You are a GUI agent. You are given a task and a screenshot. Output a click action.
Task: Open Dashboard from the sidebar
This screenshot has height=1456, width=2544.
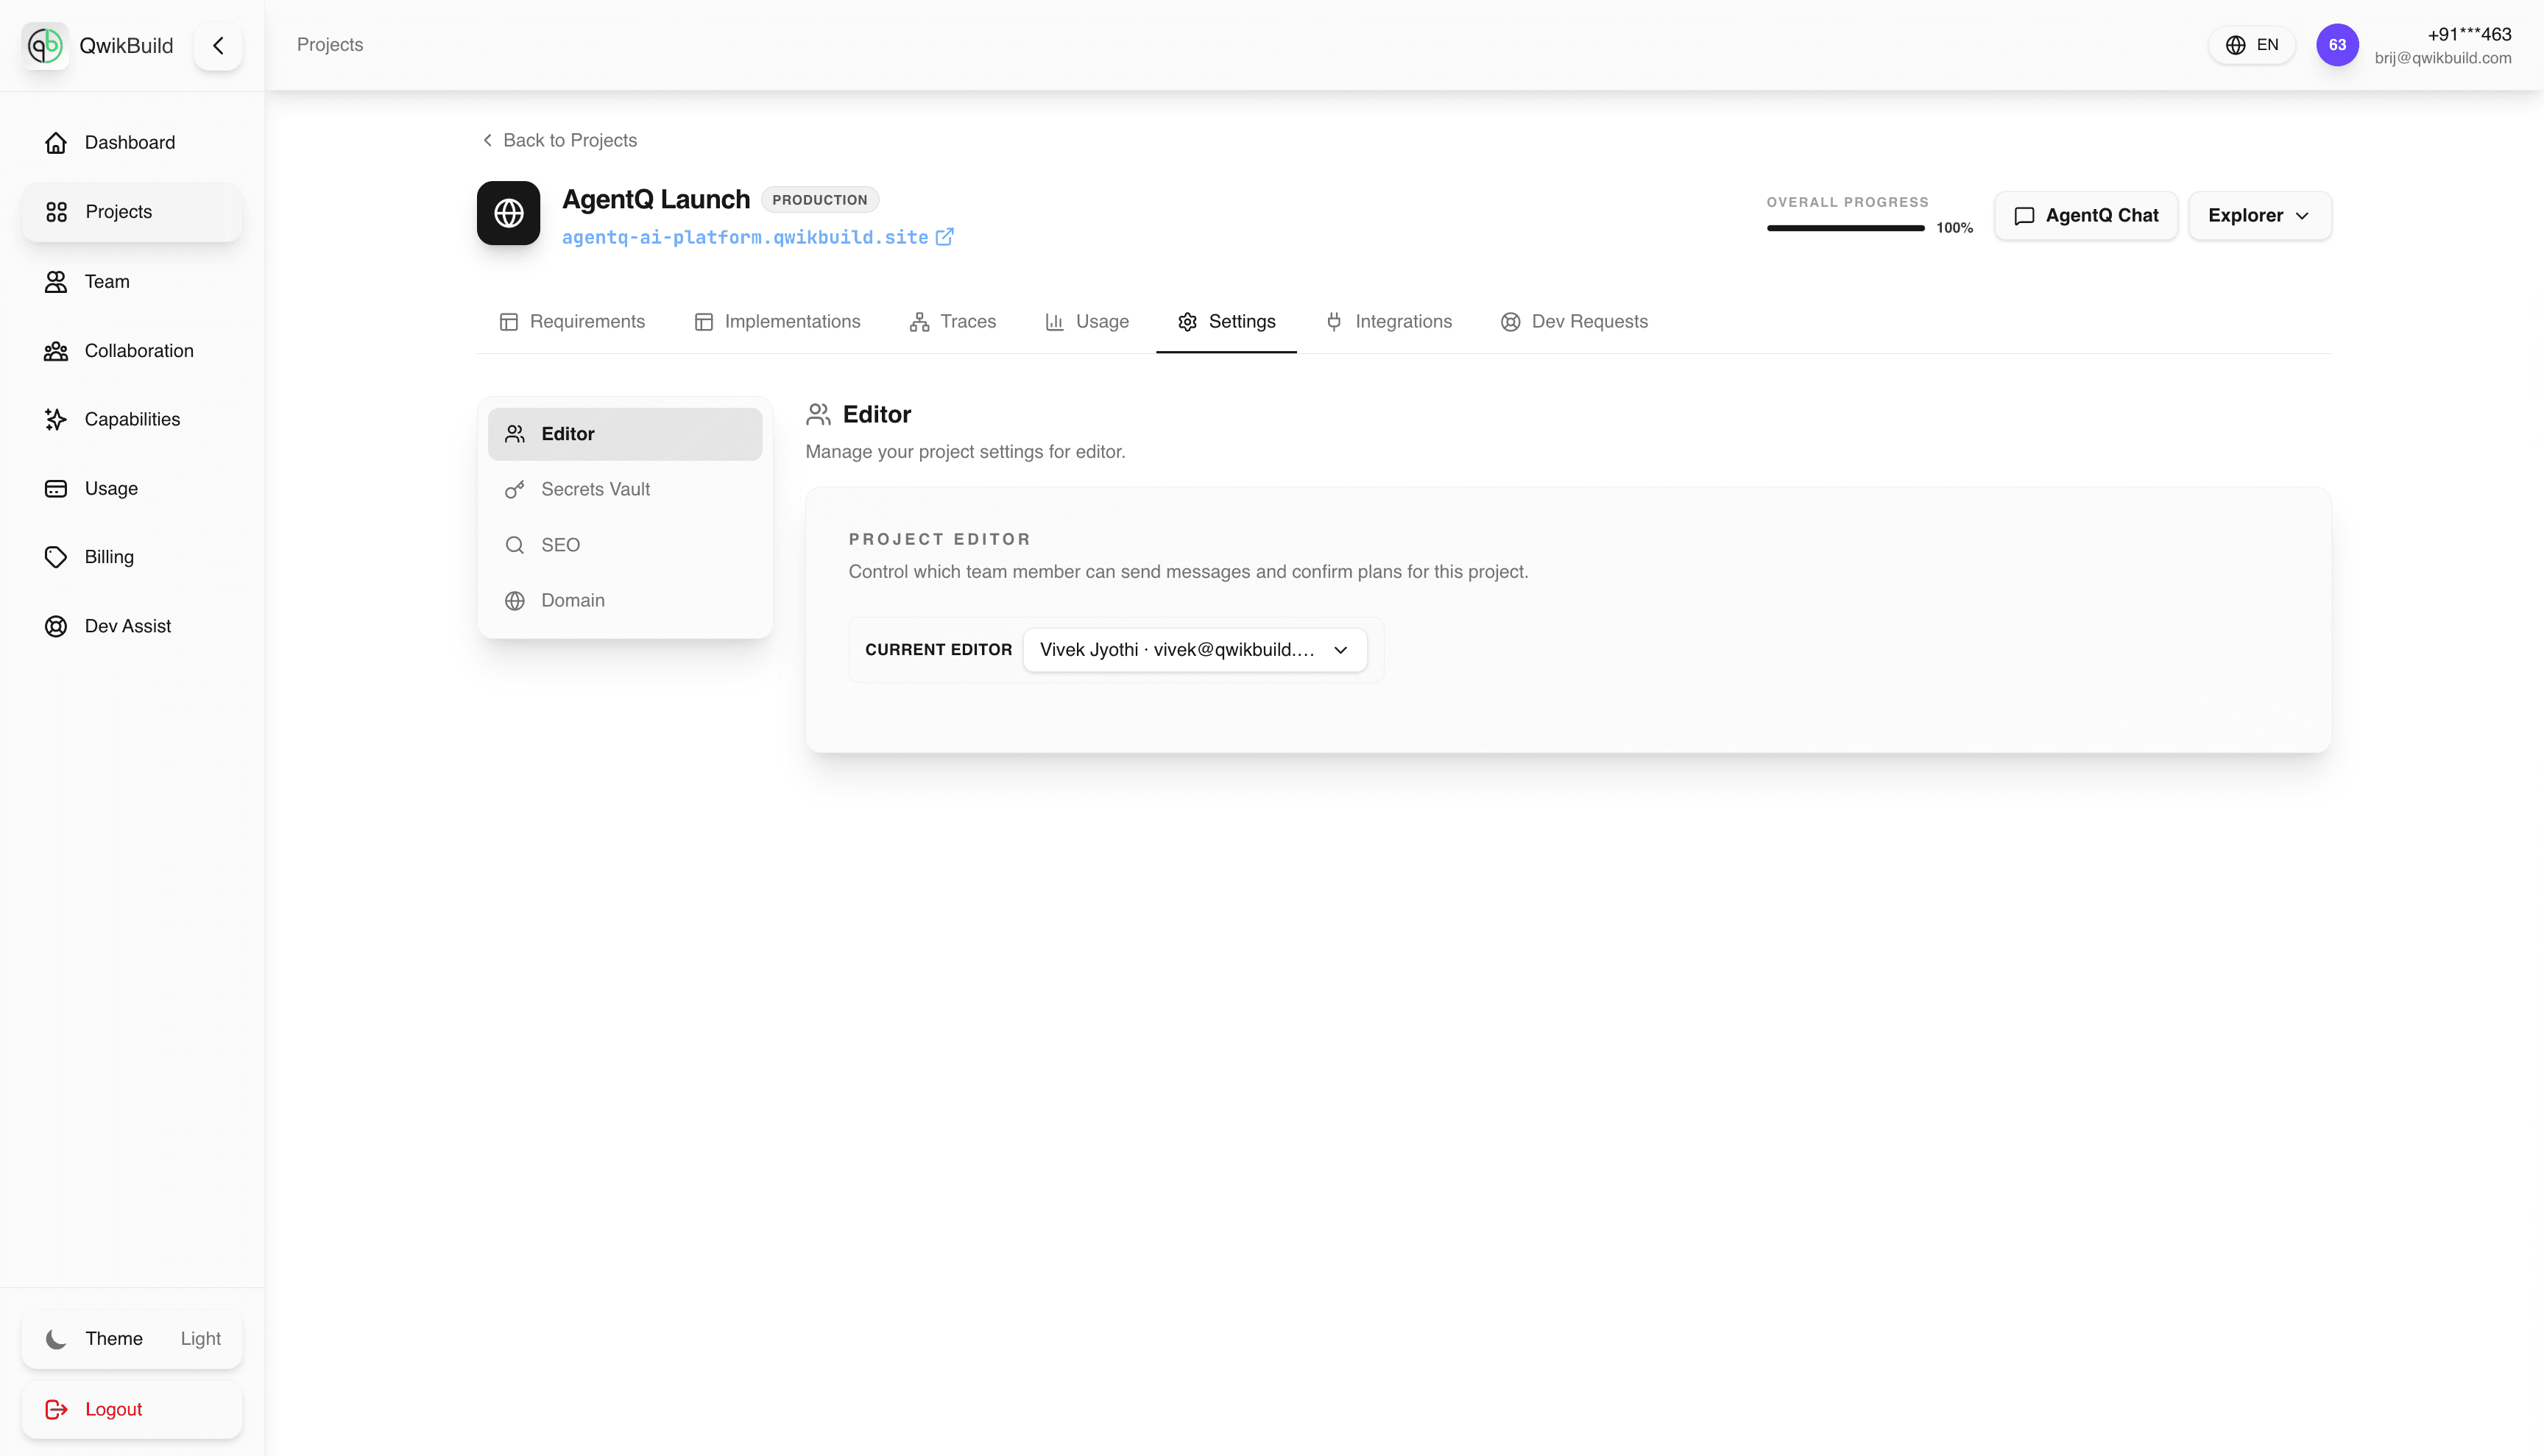tap(132, 142)
